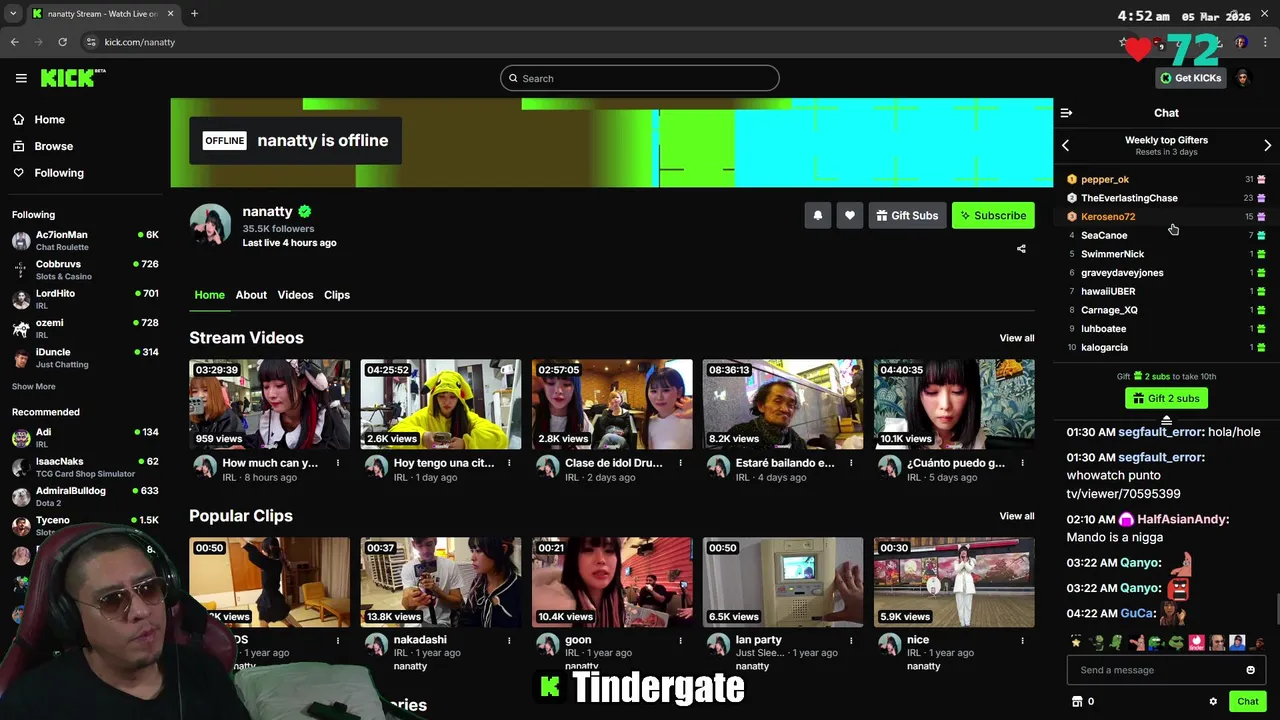
Task: Open the 00:30 nice clip thumbnail
Action: tap(954, 582)
